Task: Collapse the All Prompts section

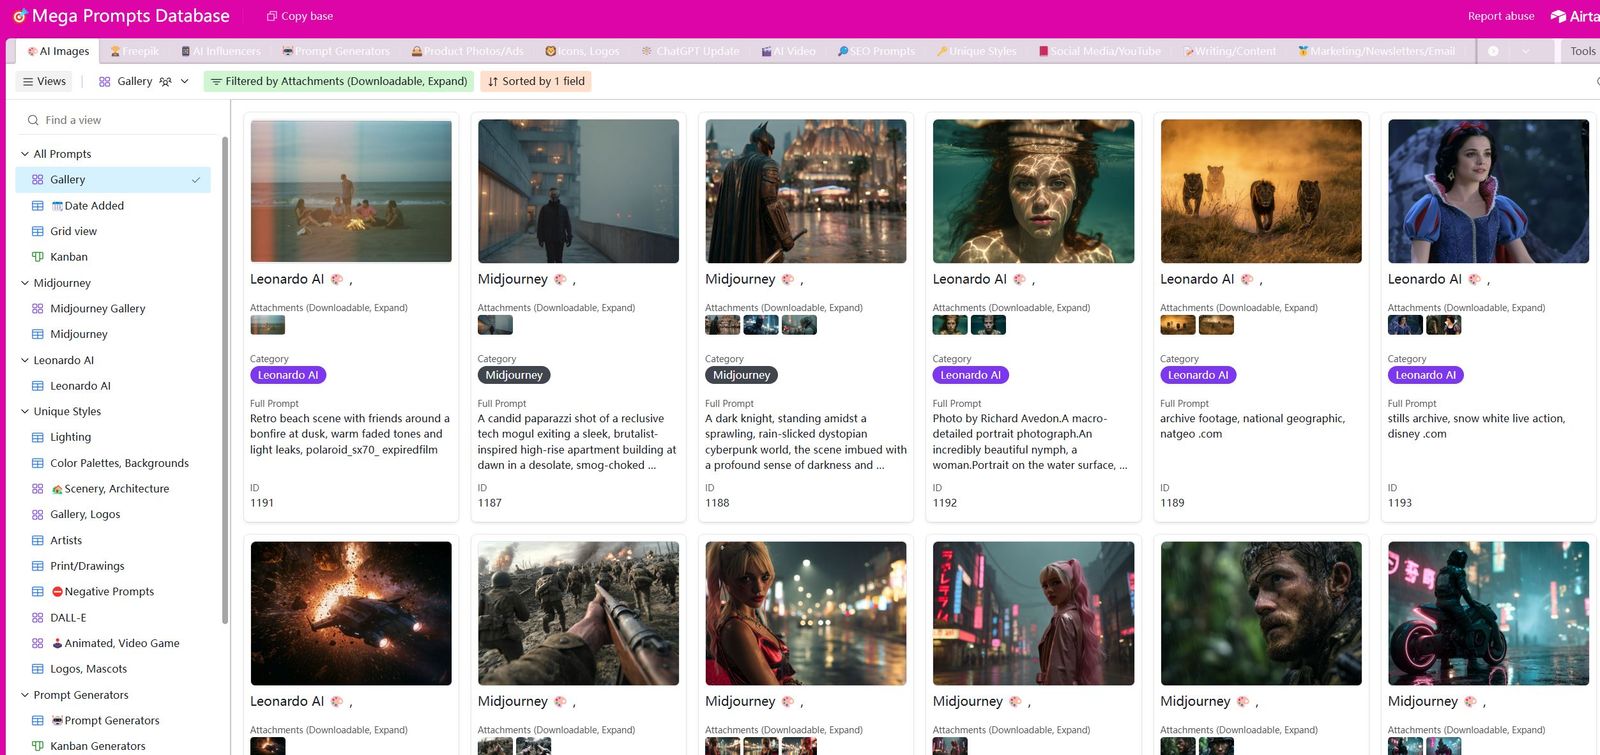Action: click(25, 154)
